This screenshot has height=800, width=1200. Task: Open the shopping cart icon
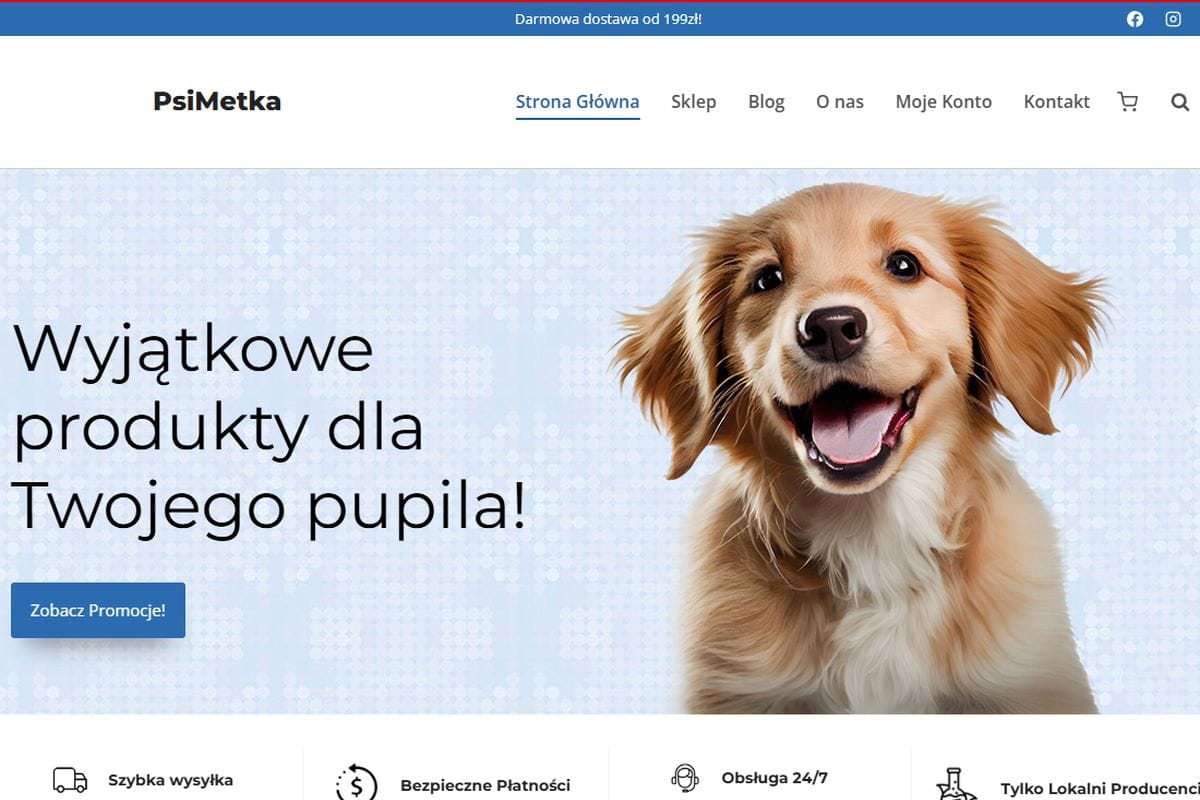(x=1128, y=102)
